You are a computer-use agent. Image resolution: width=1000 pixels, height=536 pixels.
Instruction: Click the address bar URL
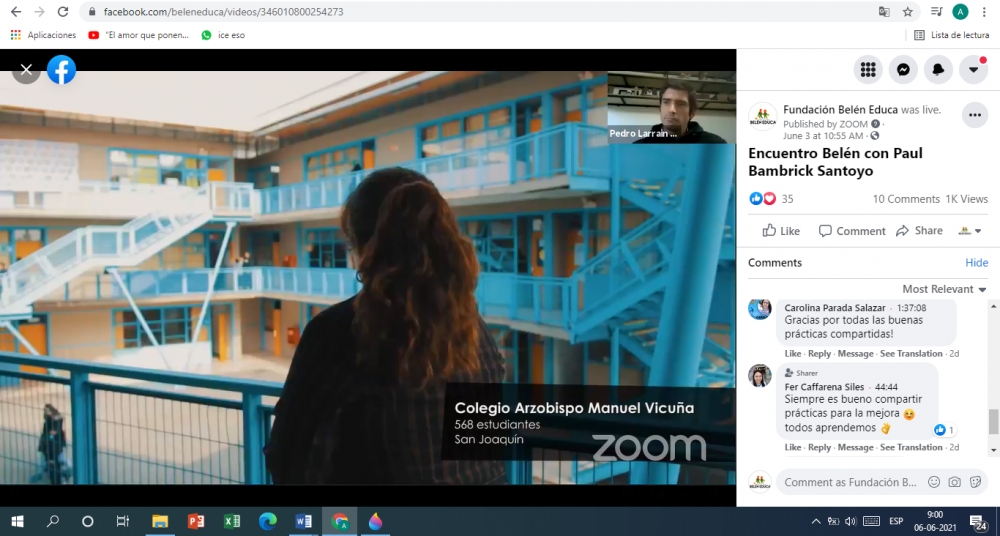click(223, 11)
